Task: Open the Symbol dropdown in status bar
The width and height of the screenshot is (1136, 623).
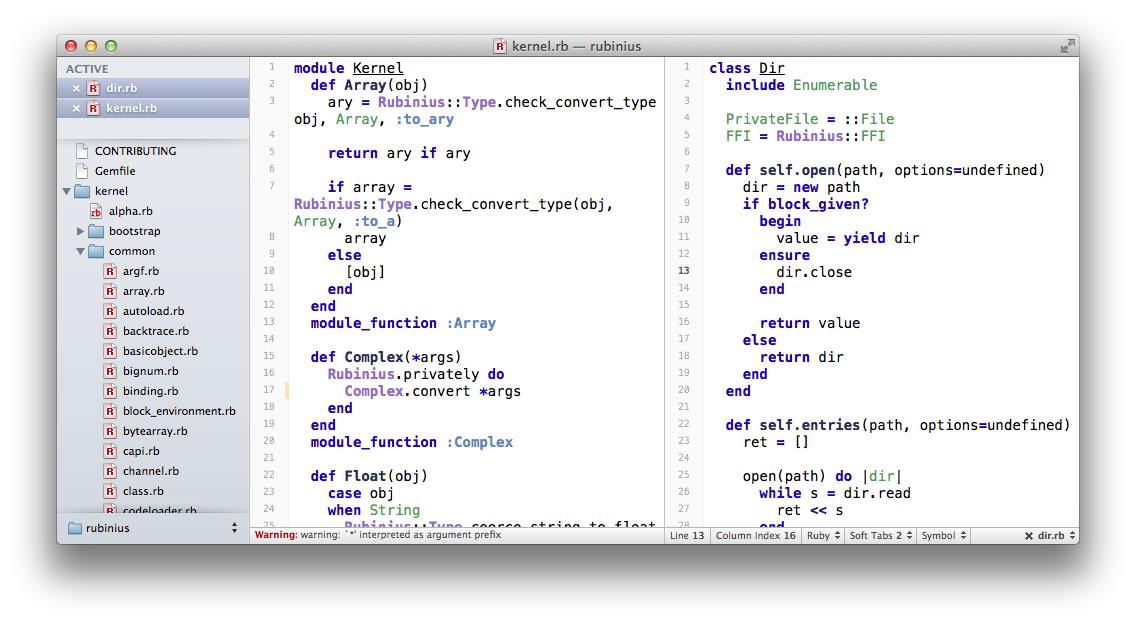Action: tap(943, 535)
